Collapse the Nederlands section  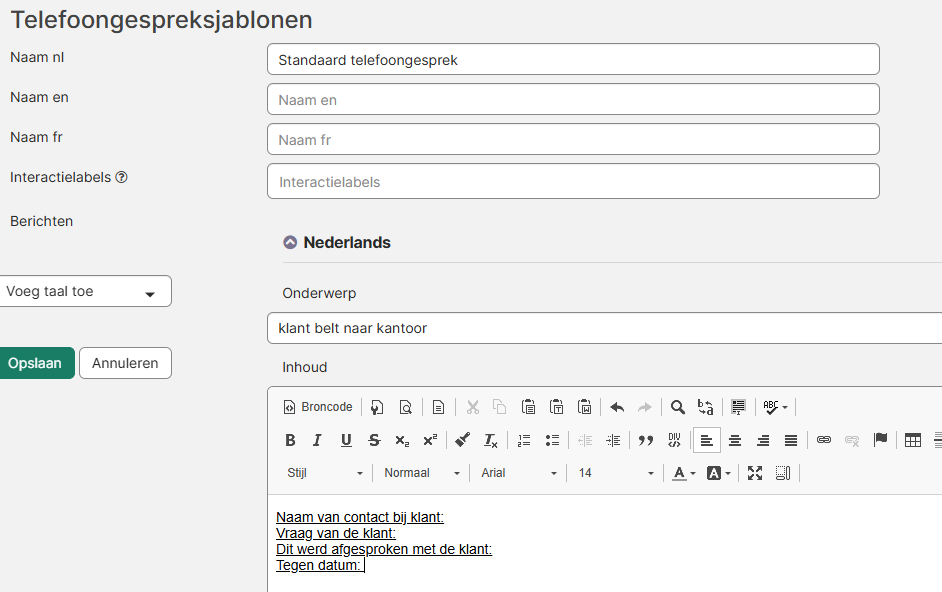point(290,242)
